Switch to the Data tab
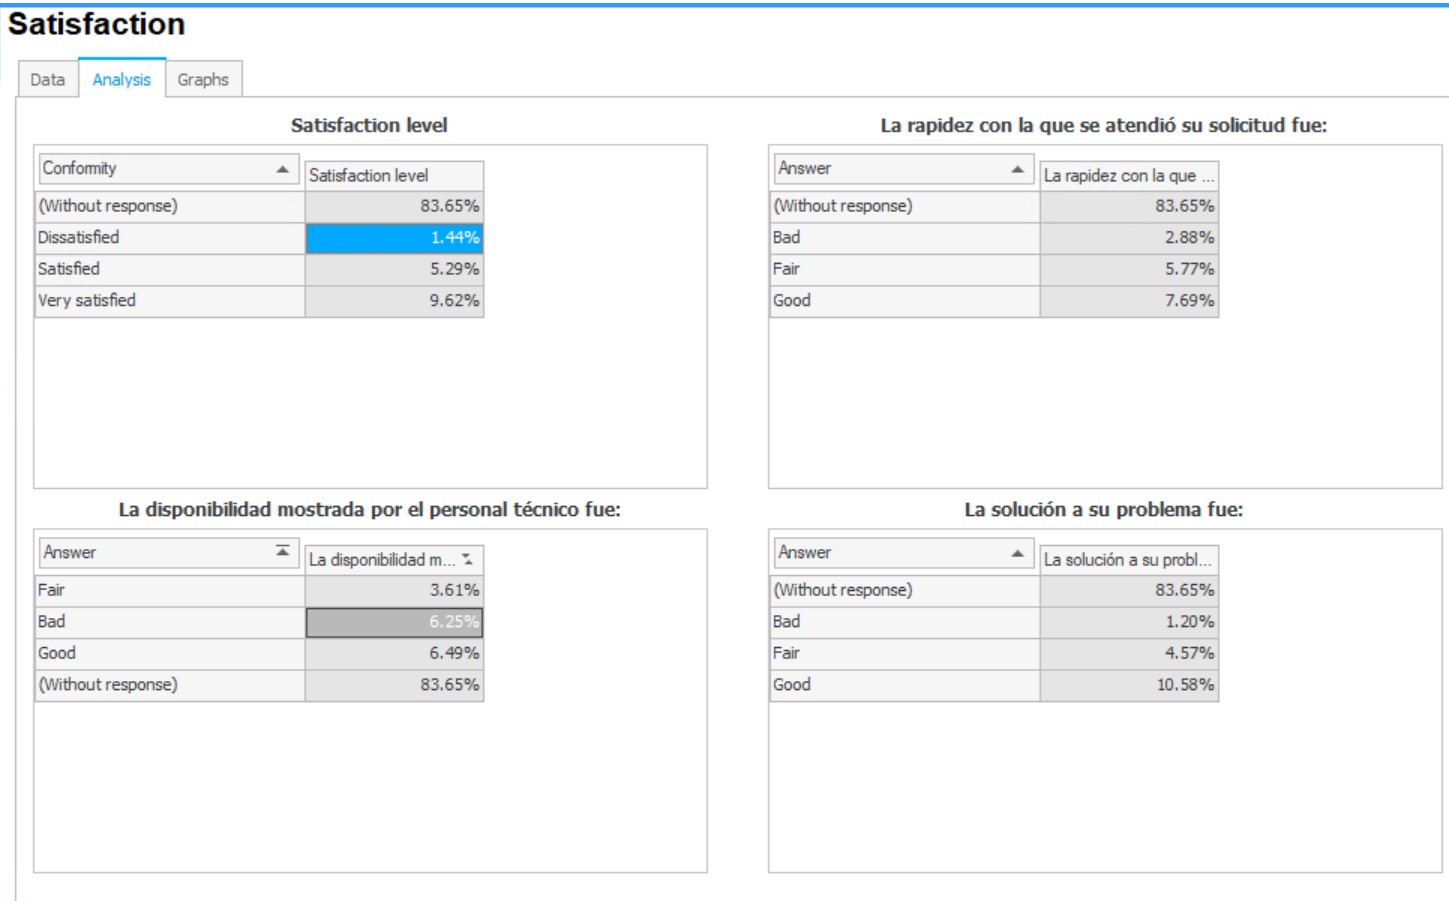The image size is (1449, 901). click(x=47, y=80)
